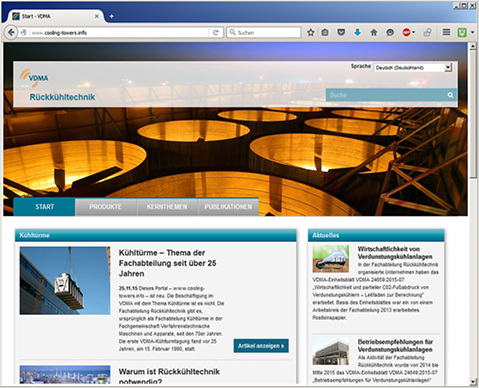Save page to Pocket icon
The image size is (479, 388).
pos(341,32)
